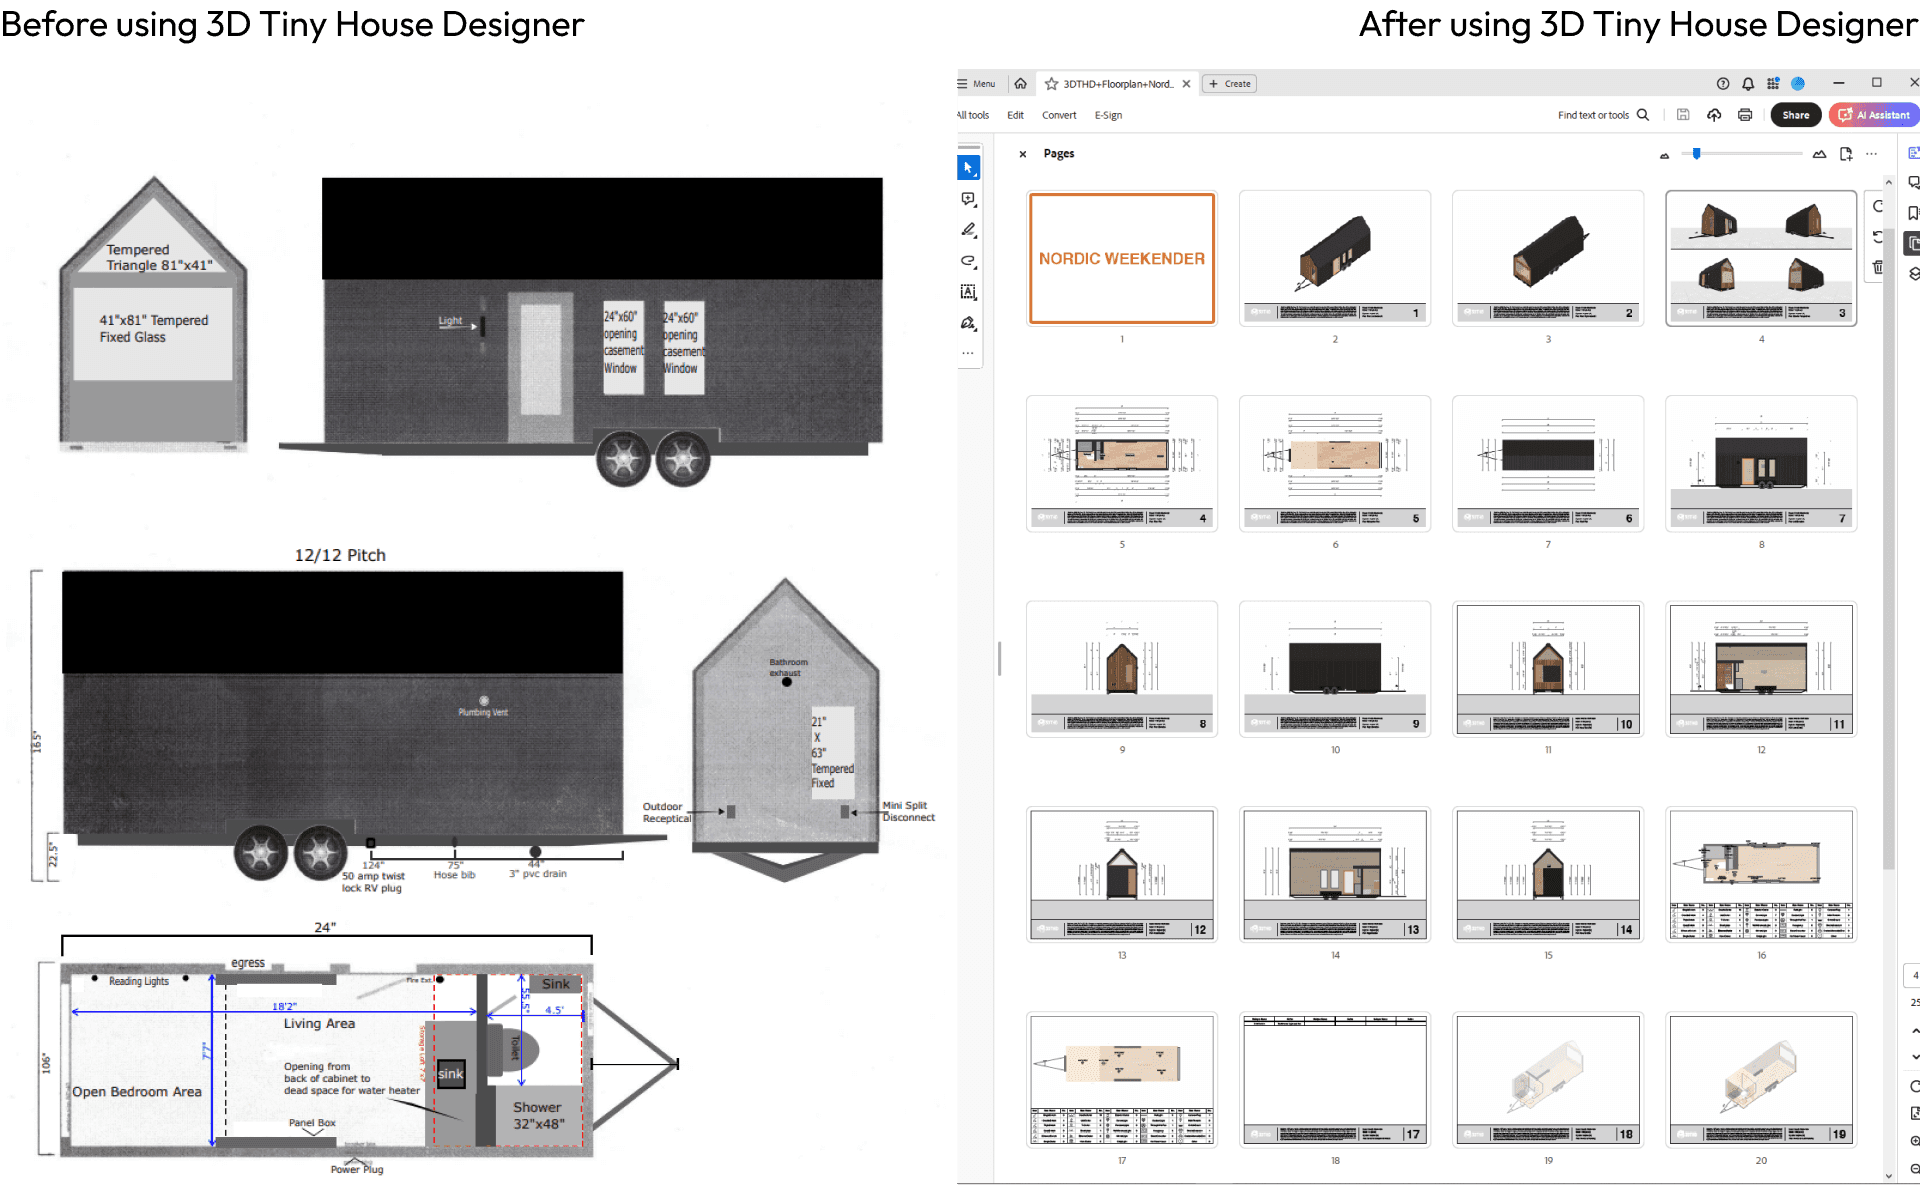
Task: Click the print icon
Action: (x=1745, y=115)
